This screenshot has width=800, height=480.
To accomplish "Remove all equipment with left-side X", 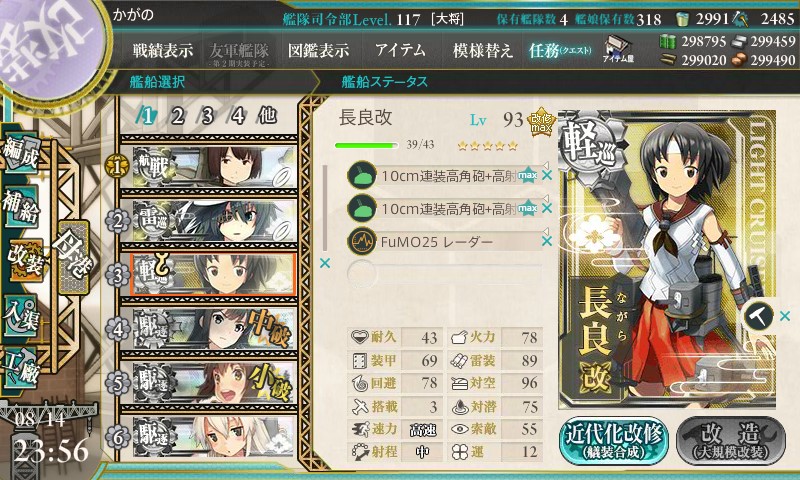I will point(324,263).
